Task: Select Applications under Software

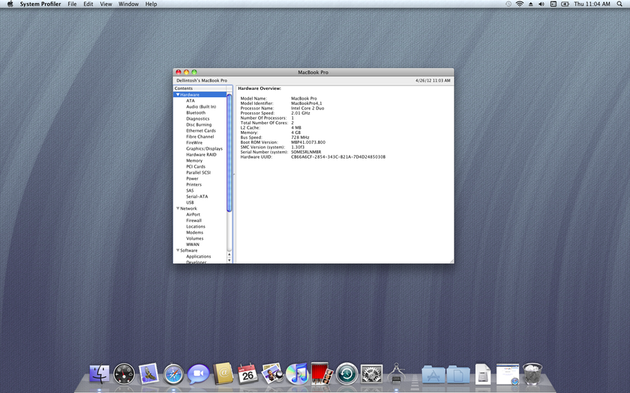Action: tap(198, 256)
